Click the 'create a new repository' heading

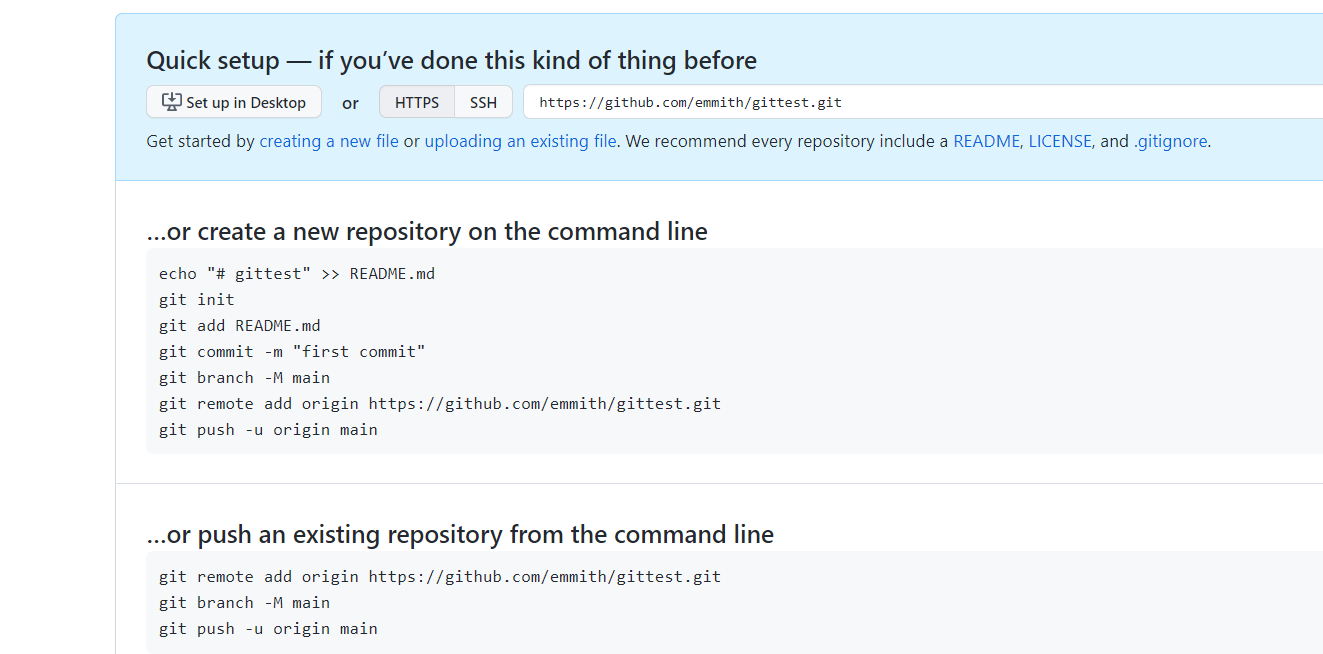[427, 232]
